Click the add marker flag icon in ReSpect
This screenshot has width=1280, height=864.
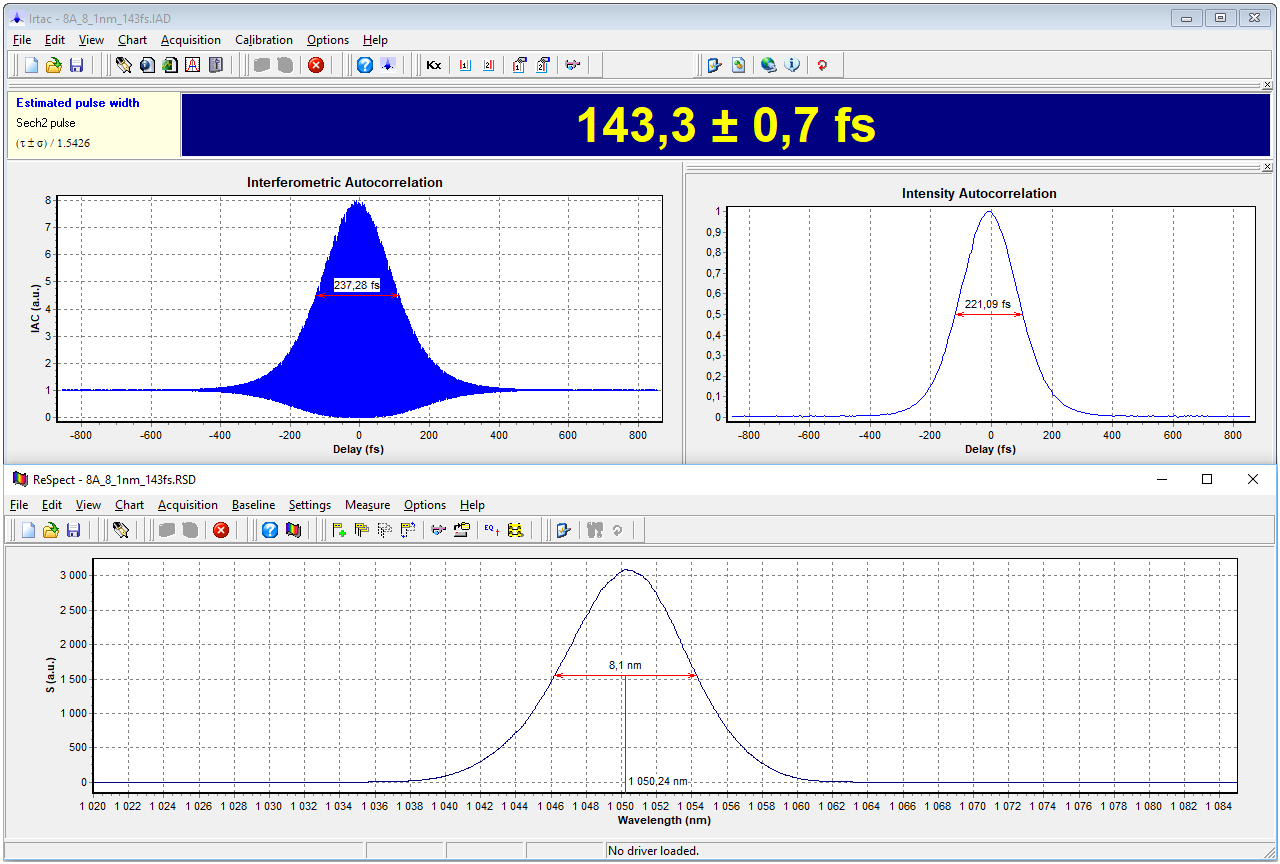(x=339, y=530)
